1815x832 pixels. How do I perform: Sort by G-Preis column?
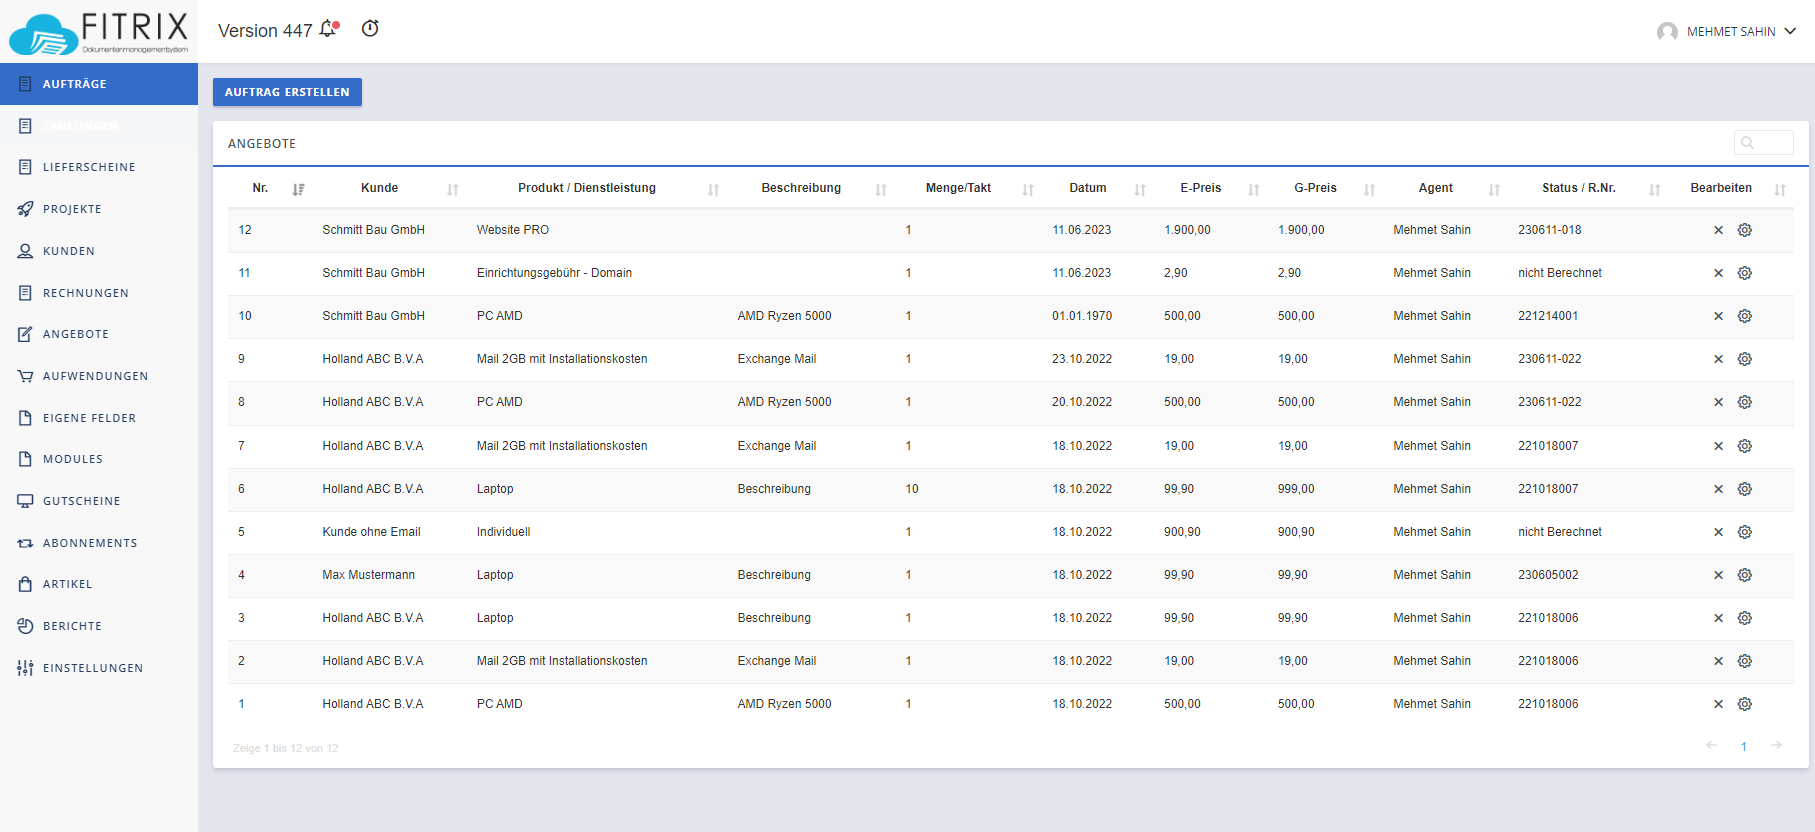[1327, 188]
